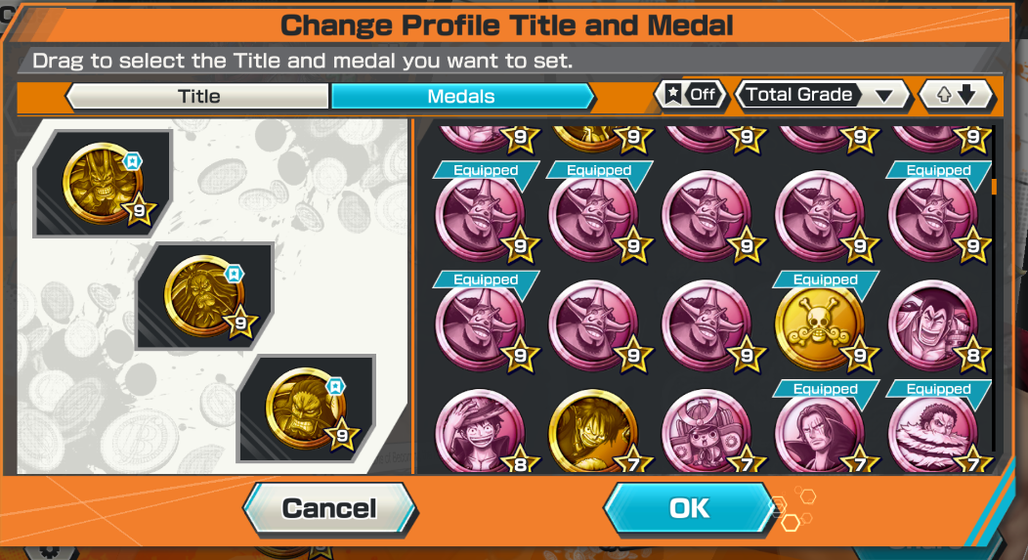Switch to the Title tab
This screenshot has height=560, width=1028.
pyautogui.click(x=198, y=96)
